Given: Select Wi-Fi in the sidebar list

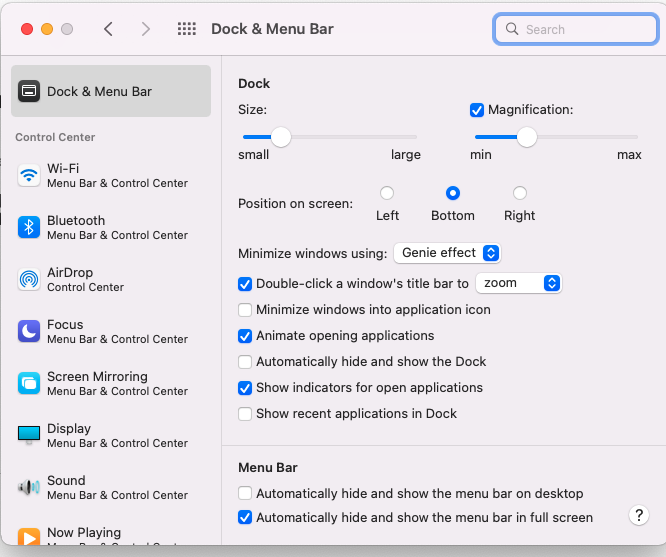Looking at the screenshot, I should (111, 175).
